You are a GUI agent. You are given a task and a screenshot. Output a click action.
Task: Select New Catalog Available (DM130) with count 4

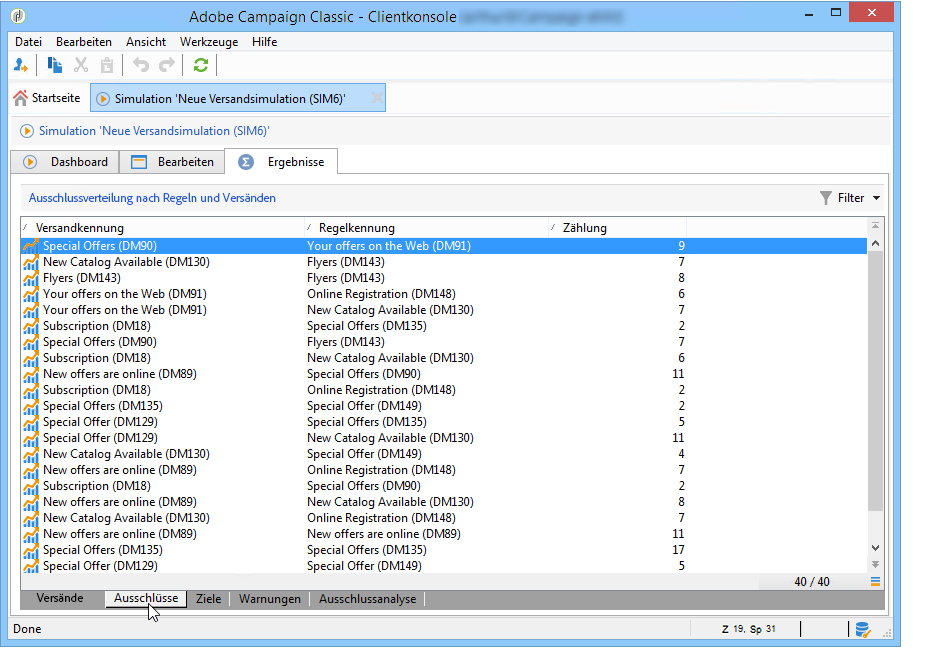444,454
